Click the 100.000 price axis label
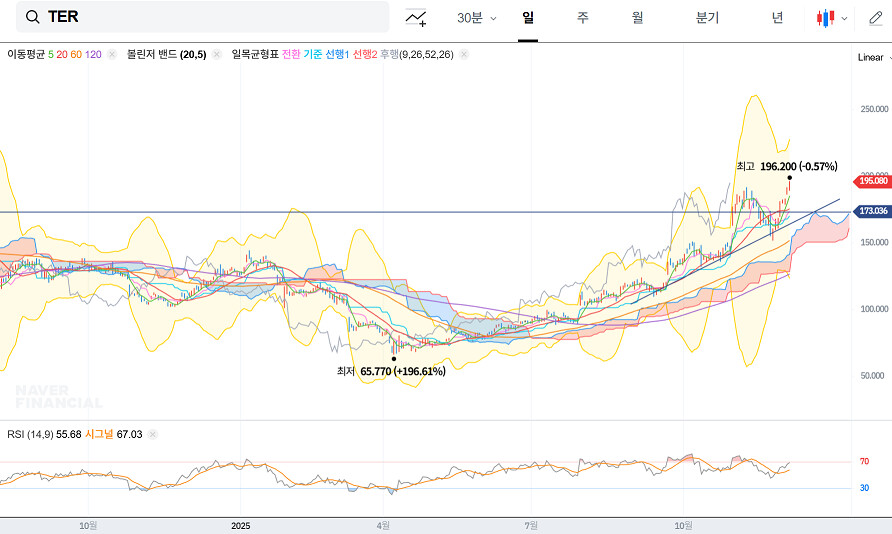The width and height of the screenshot is (892, 534). (x=874, y=309)
